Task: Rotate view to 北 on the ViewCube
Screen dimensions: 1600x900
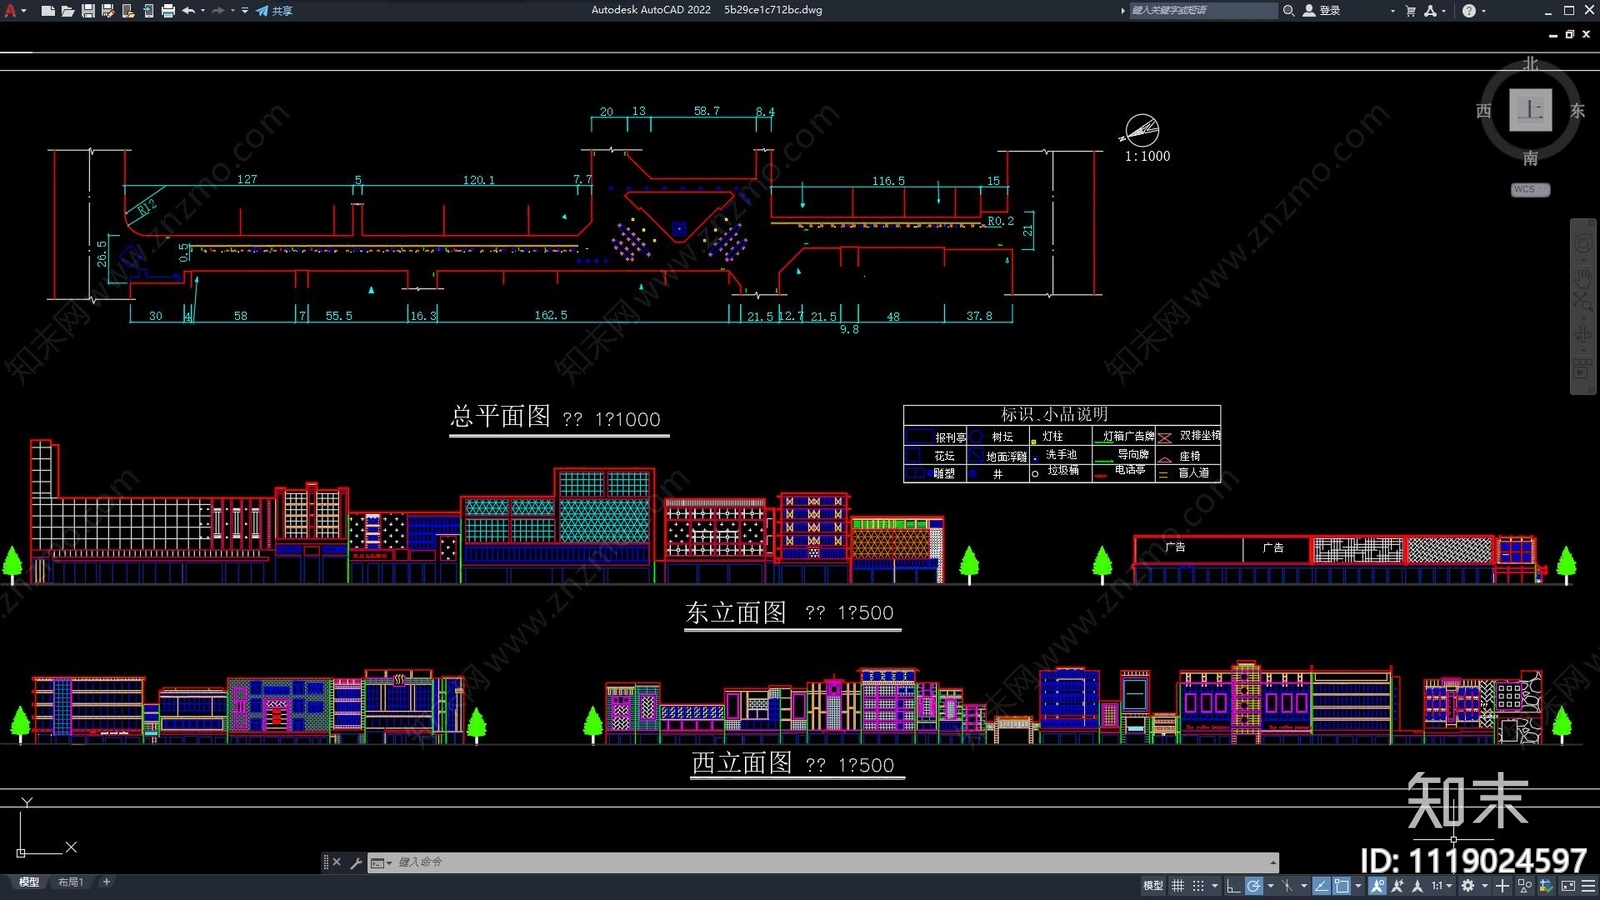Action: click(1530, 63)
